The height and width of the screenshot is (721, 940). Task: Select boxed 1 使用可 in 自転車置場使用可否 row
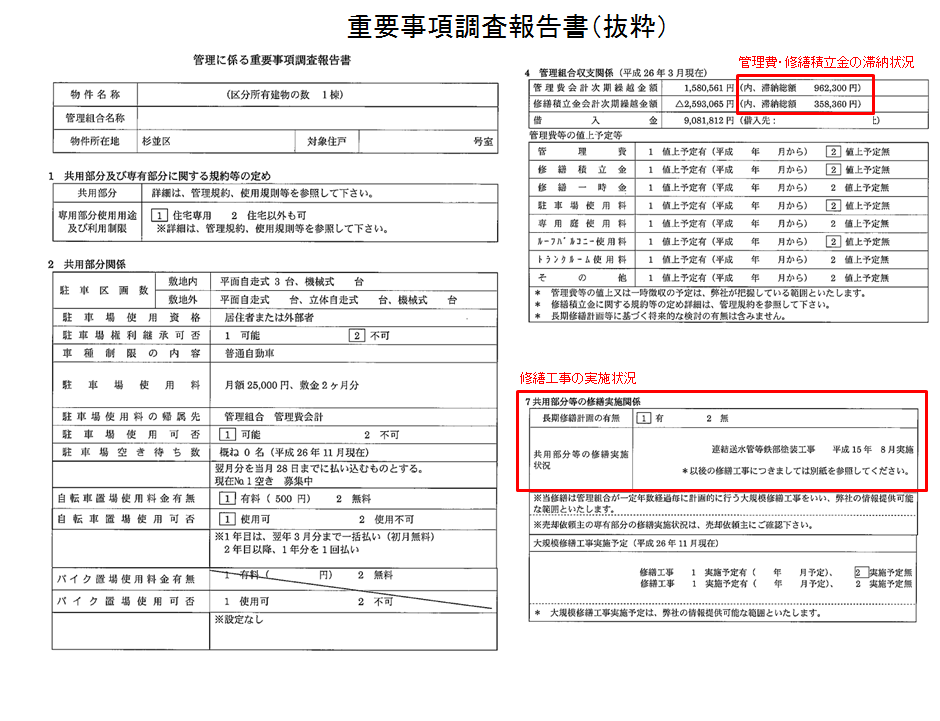coord(245,519)
